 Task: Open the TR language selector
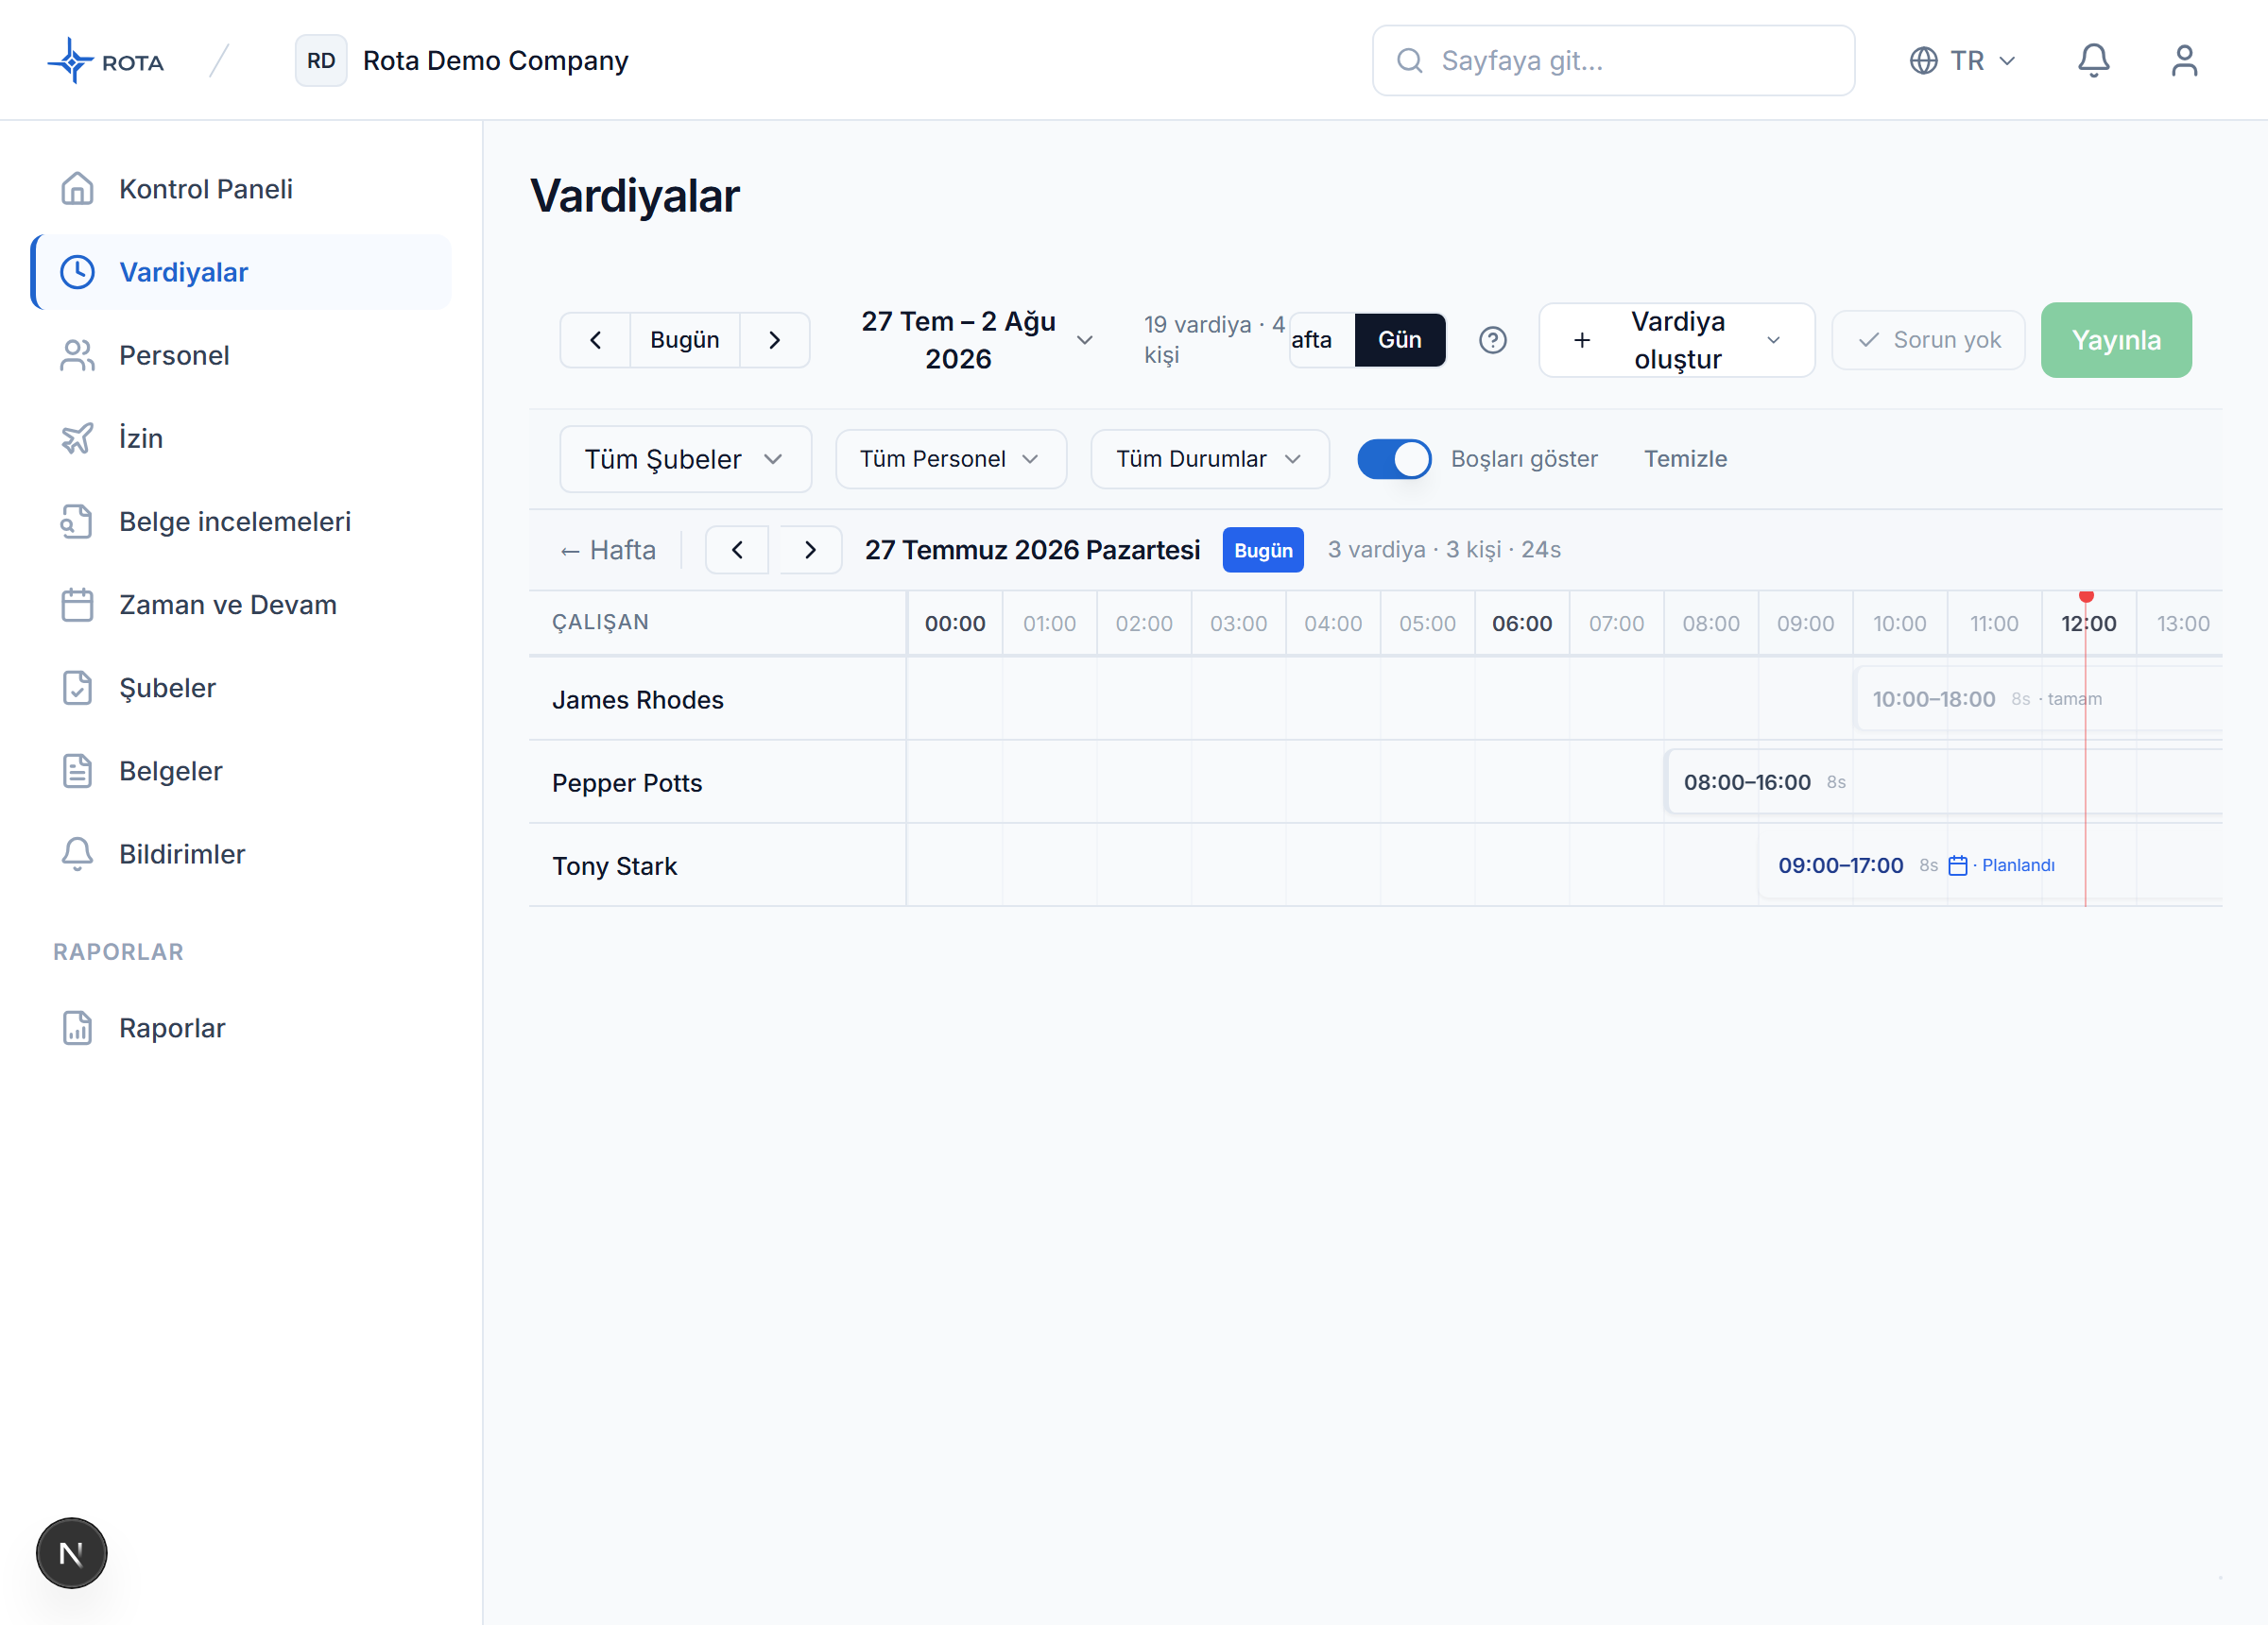(1962, 61)
